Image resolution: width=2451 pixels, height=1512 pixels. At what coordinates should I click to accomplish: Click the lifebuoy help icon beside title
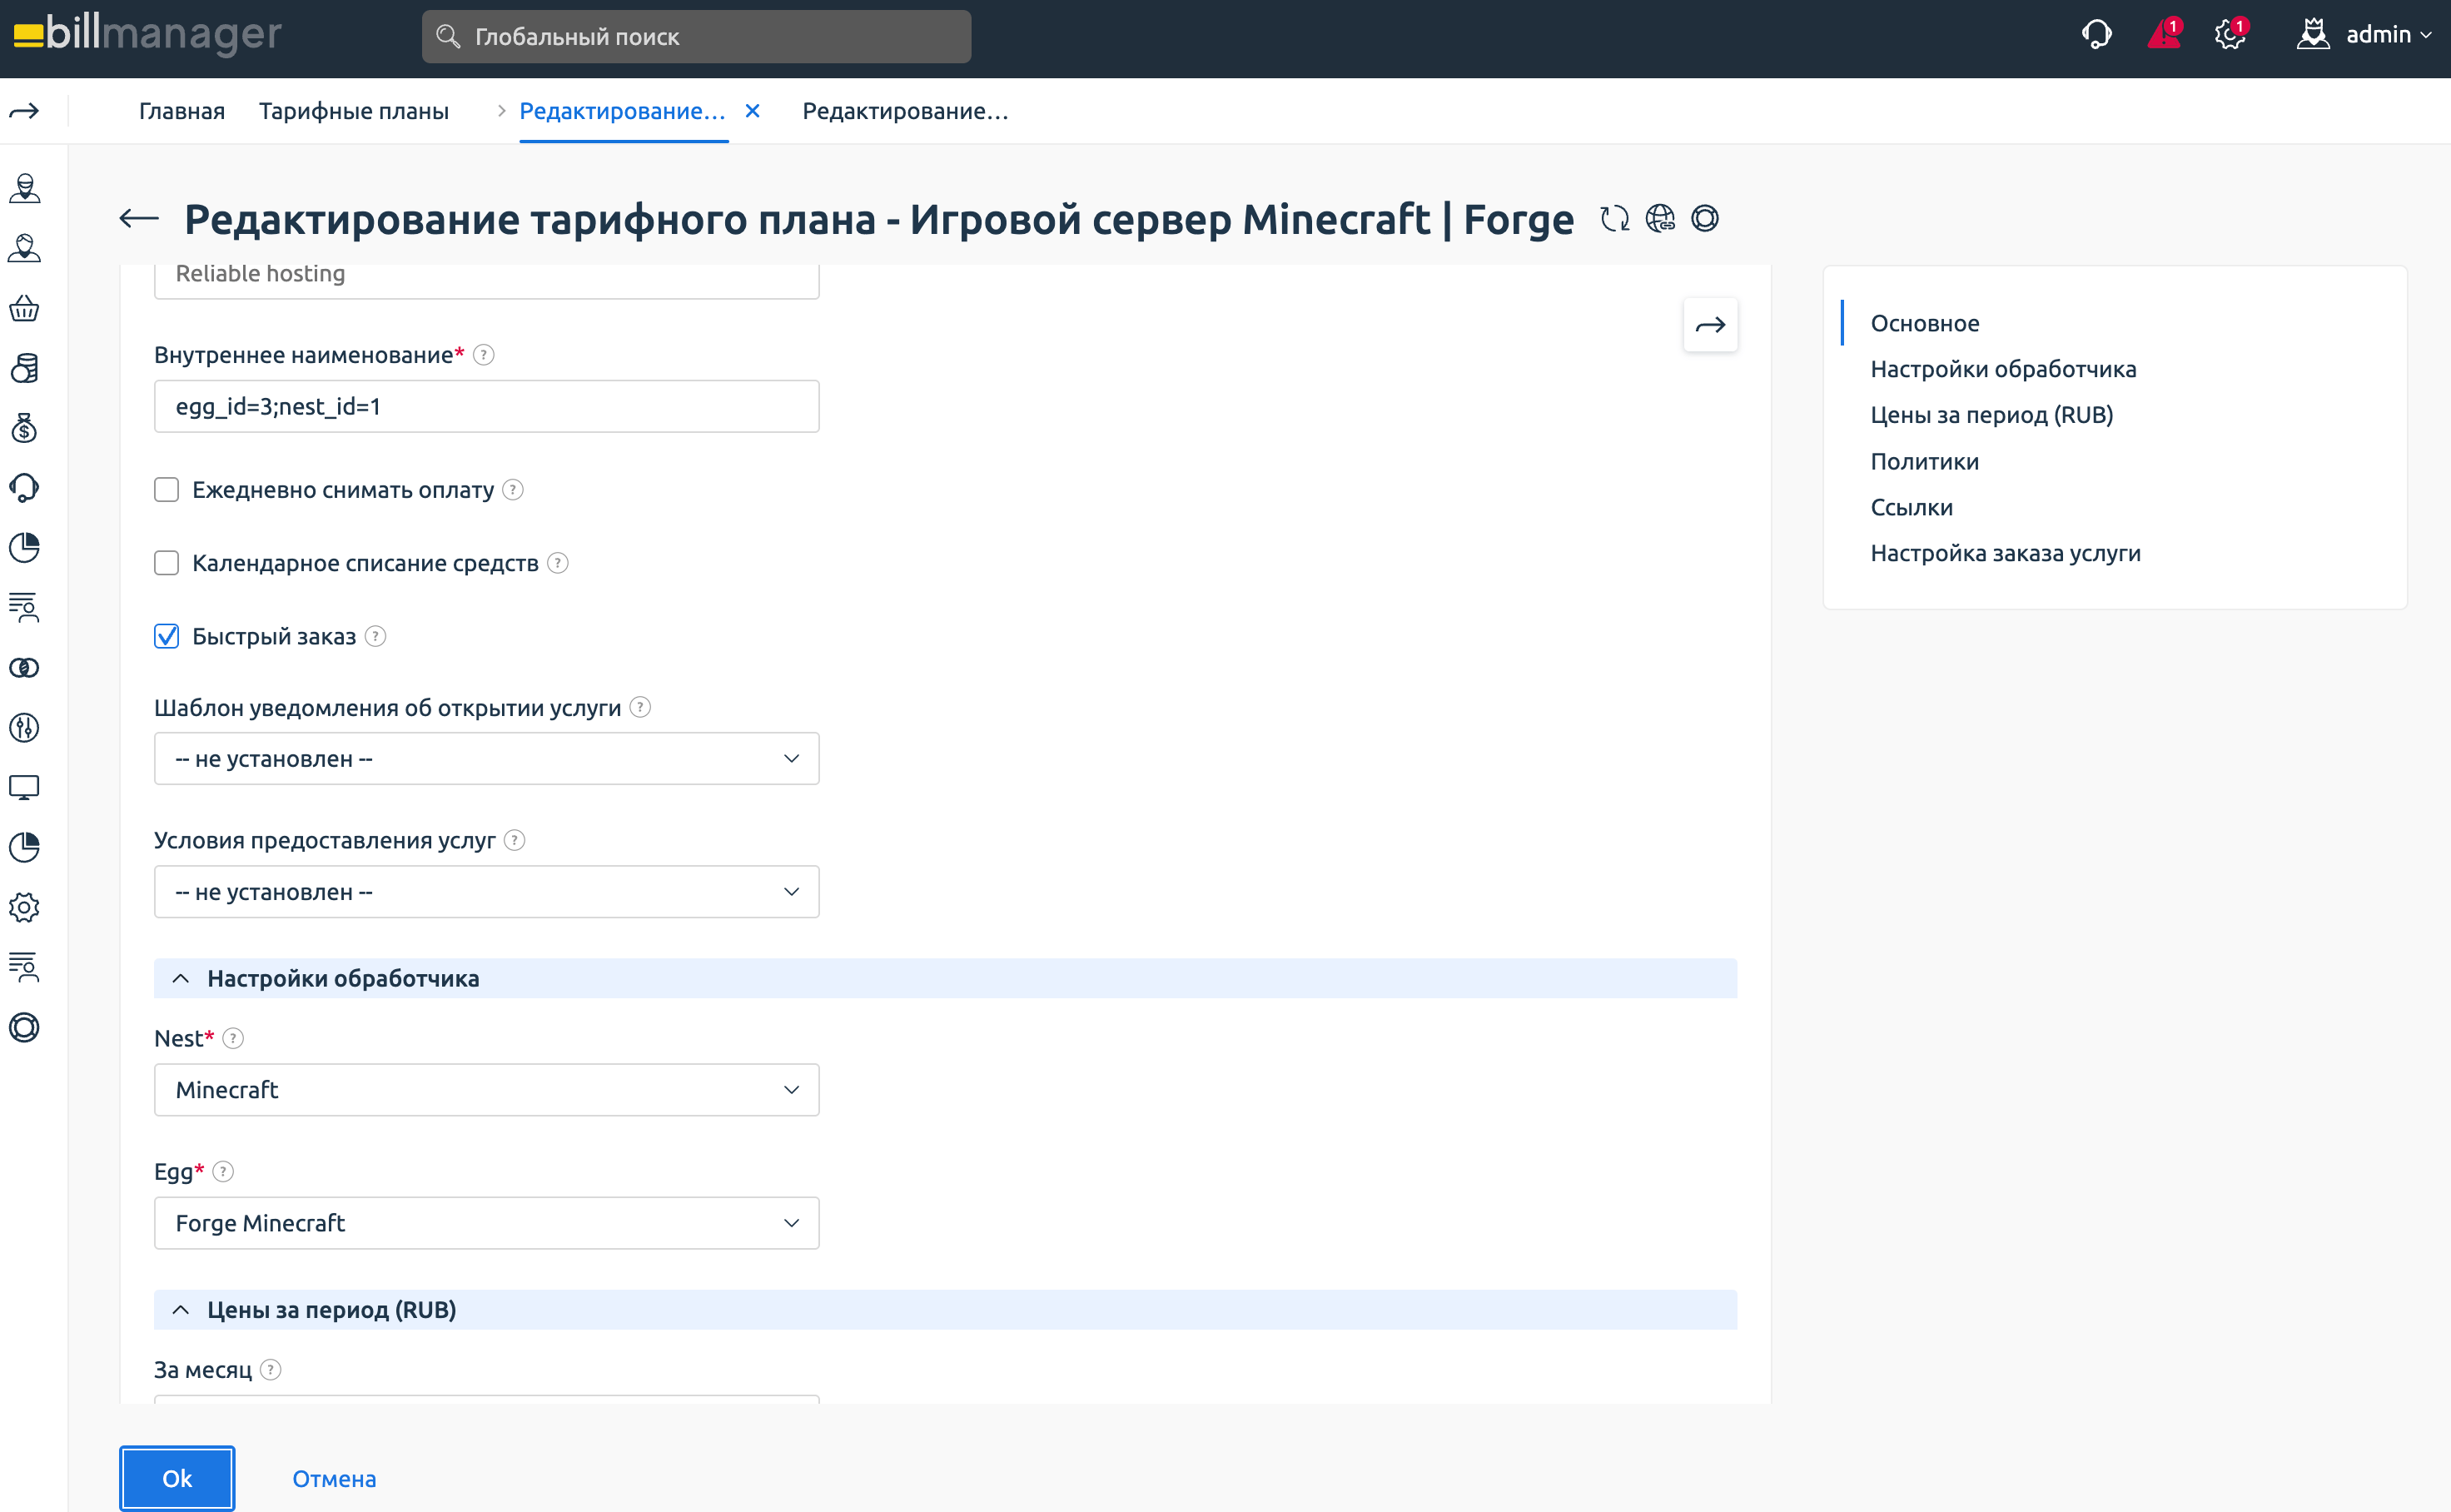[x=1705, y=218]
